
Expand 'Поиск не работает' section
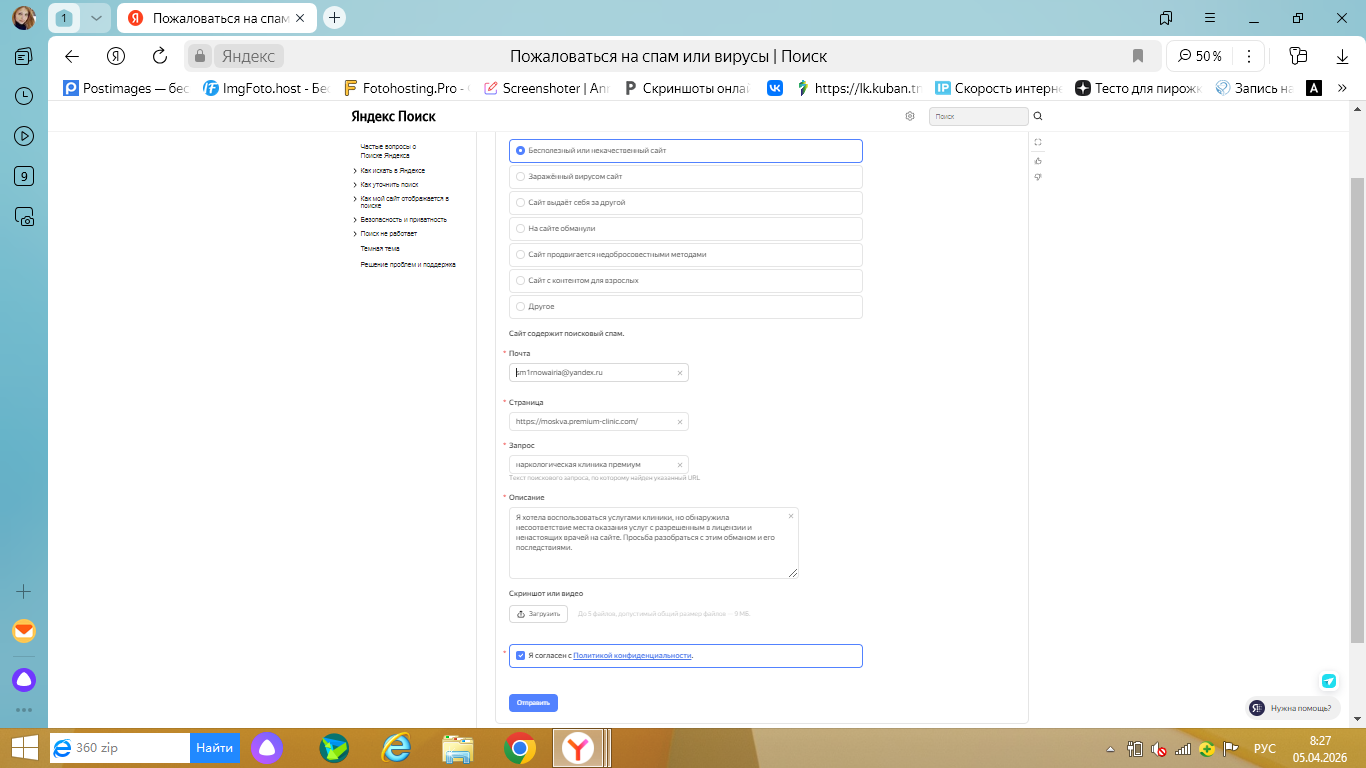(388, 233)
